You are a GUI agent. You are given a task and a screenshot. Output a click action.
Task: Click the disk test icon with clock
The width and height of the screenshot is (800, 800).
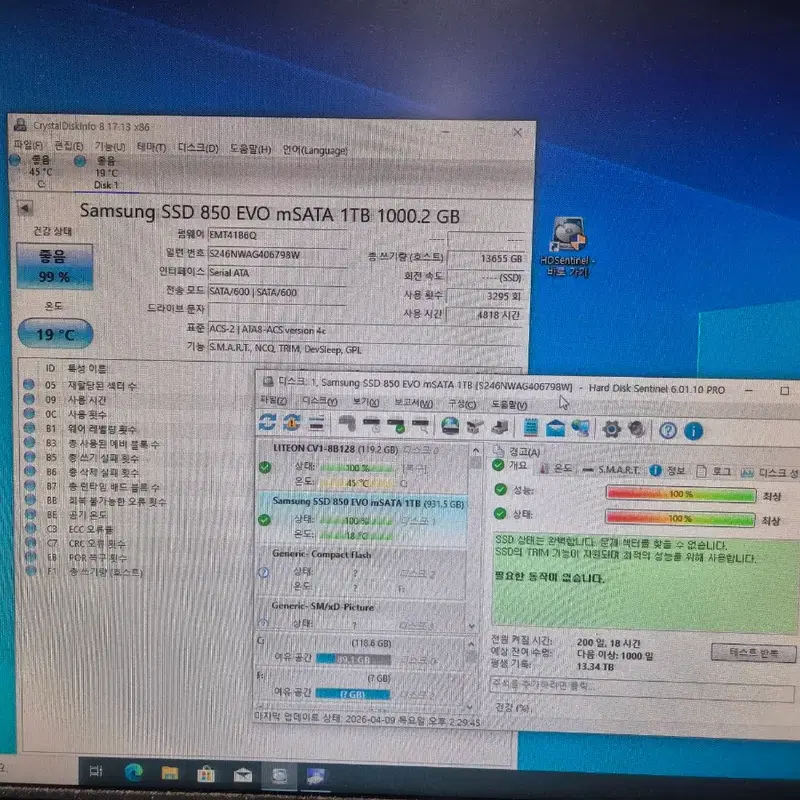point(372,425)
